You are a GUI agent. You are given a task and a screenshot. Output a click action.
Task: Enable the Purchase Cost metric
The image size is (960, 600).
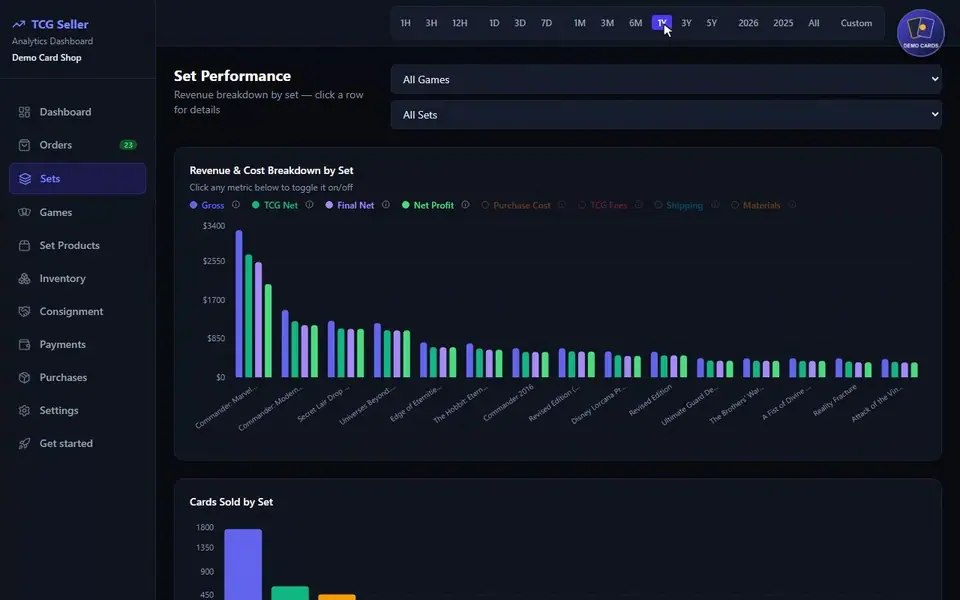(x=516, y=205)
